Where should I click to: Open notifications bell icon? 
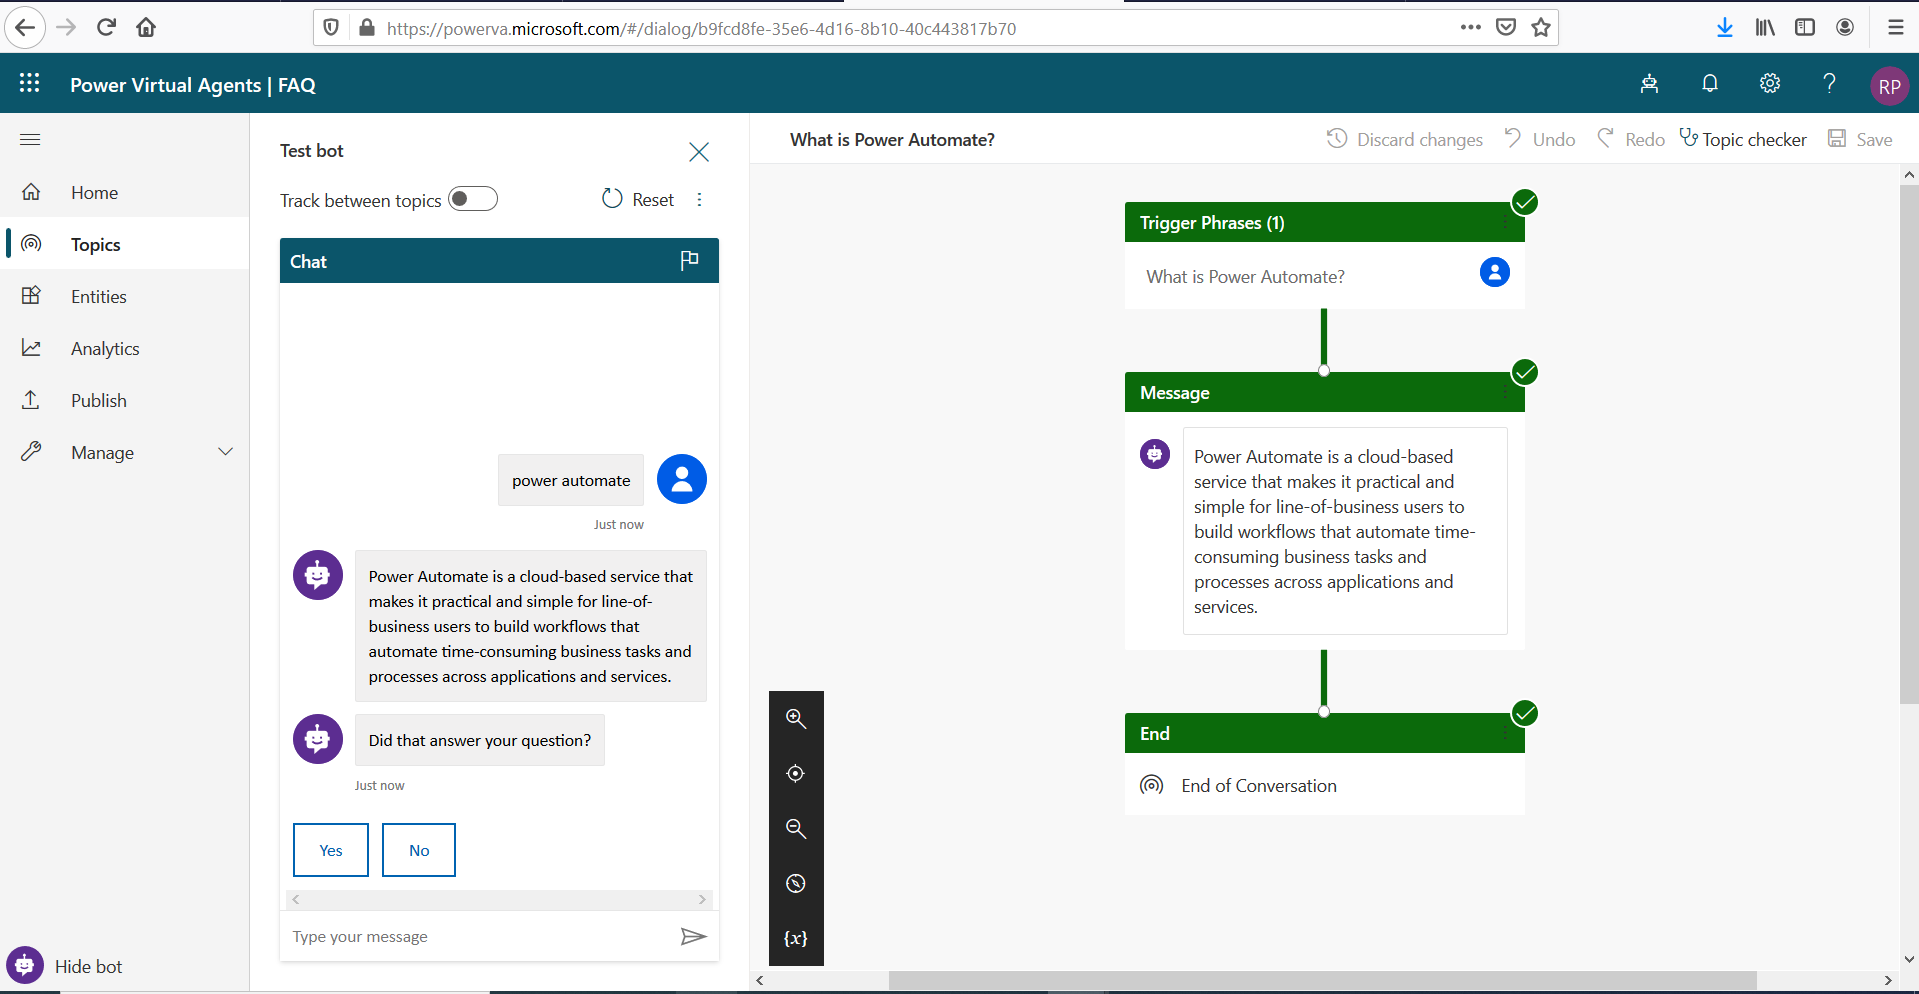(x=1710, y=84)
